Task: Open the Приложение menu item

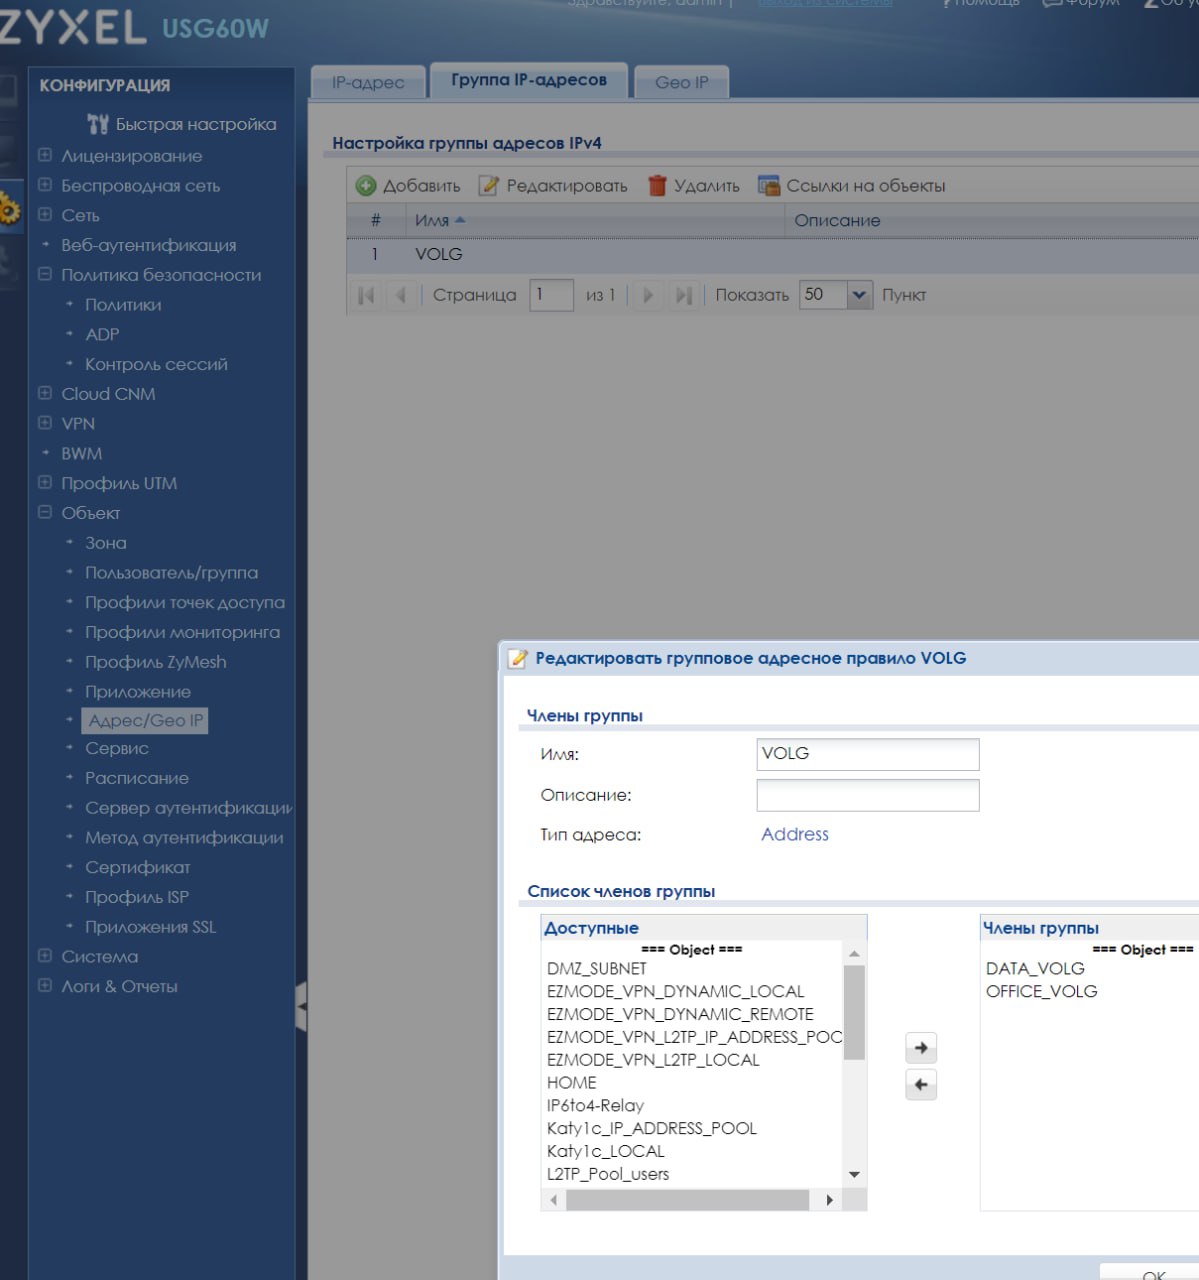Action: [138, 692]
